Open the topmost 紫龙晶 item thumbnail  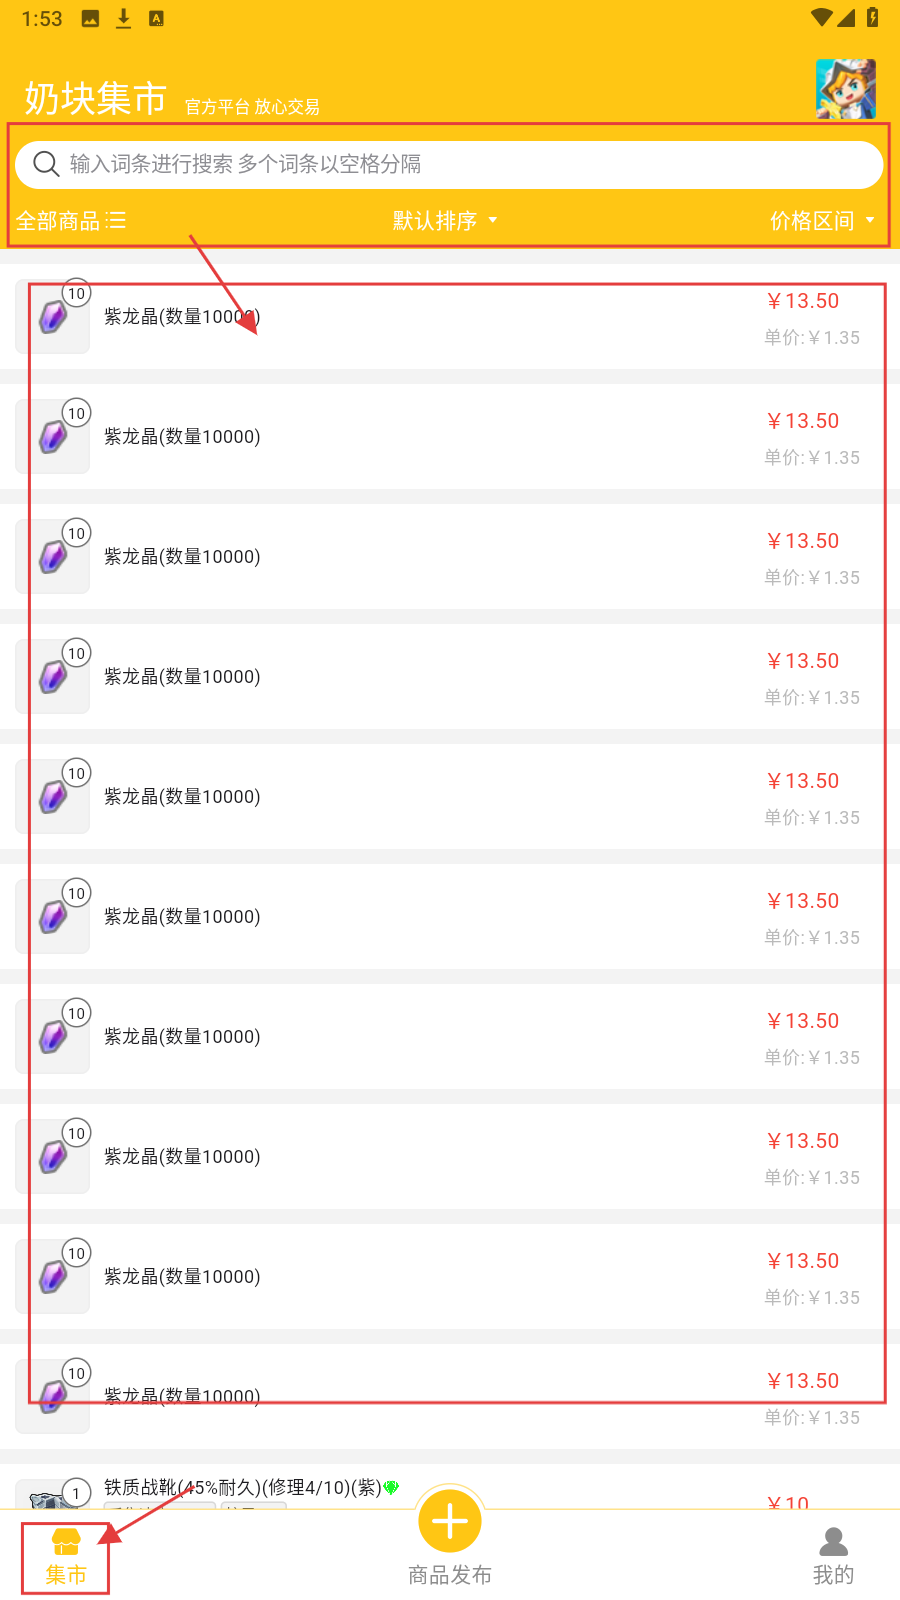pos(53,317)
